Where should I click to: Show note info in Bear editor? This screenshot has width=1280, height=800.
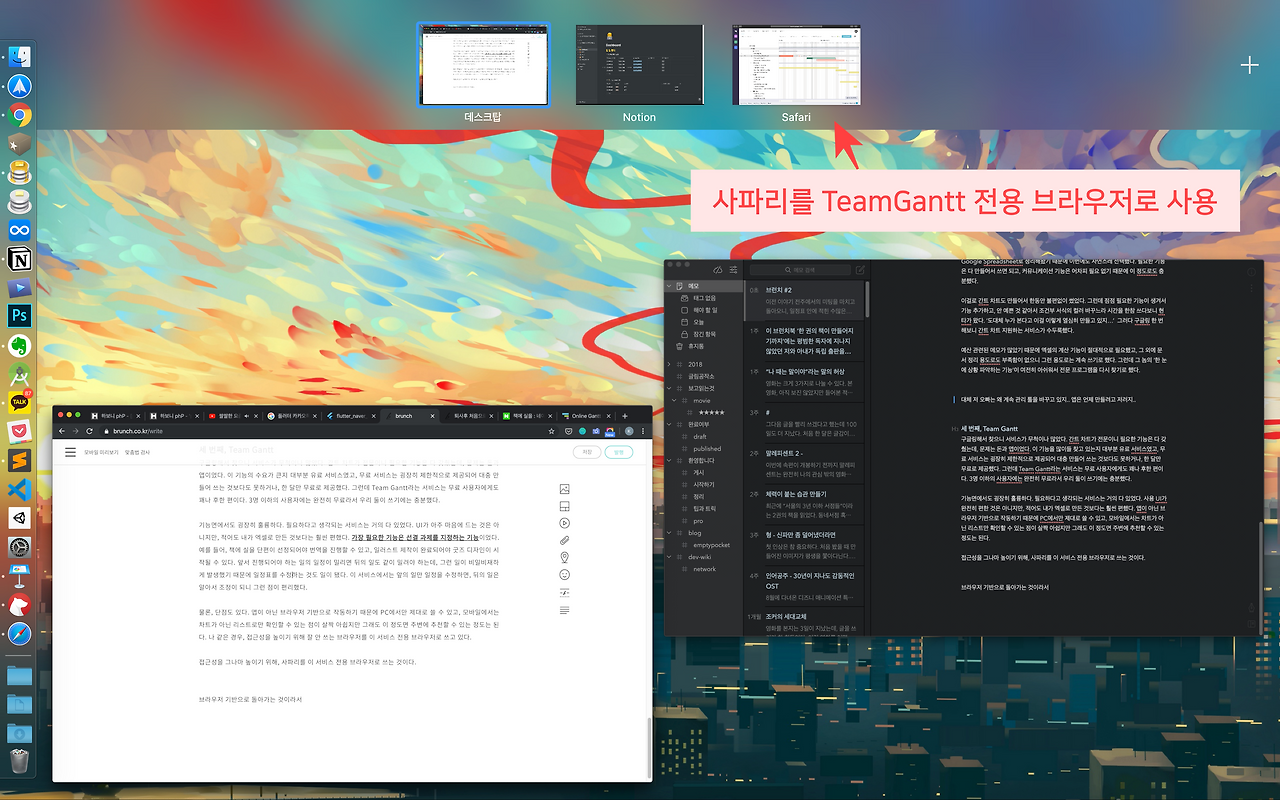tap(1251, 270)
